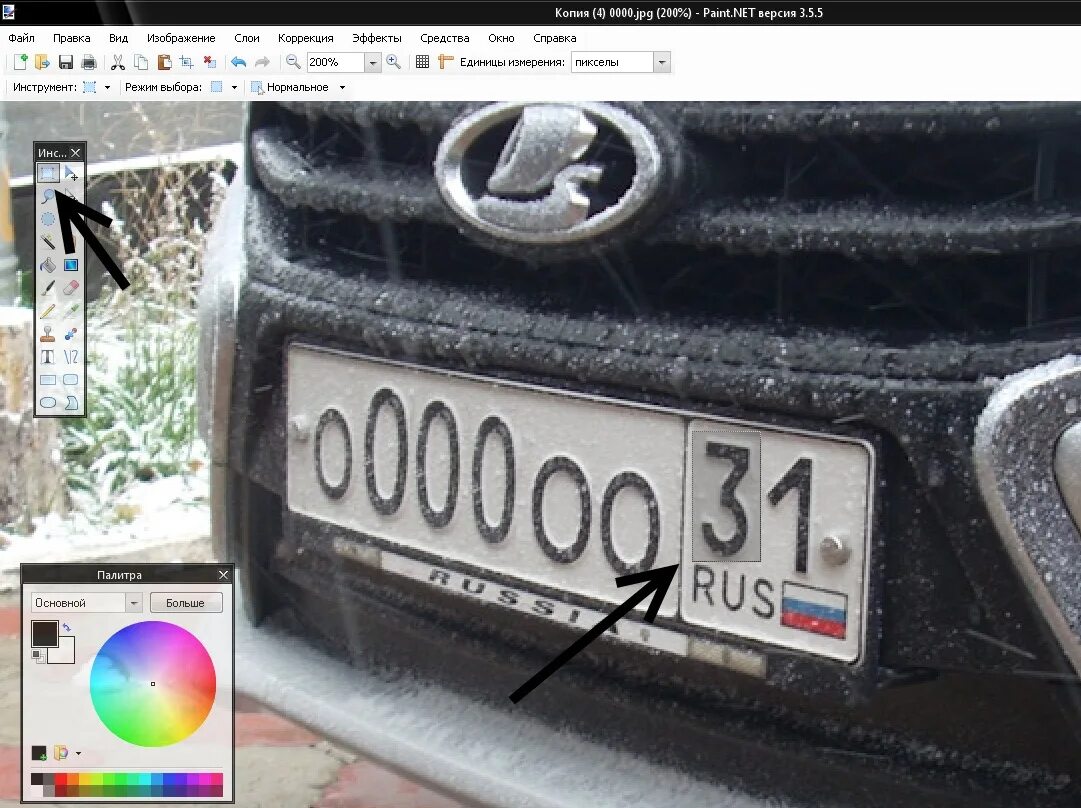The image size is (1081, 808).
Task: Copy the selection using the toolbar icon
Action: (x=141, y=62)
